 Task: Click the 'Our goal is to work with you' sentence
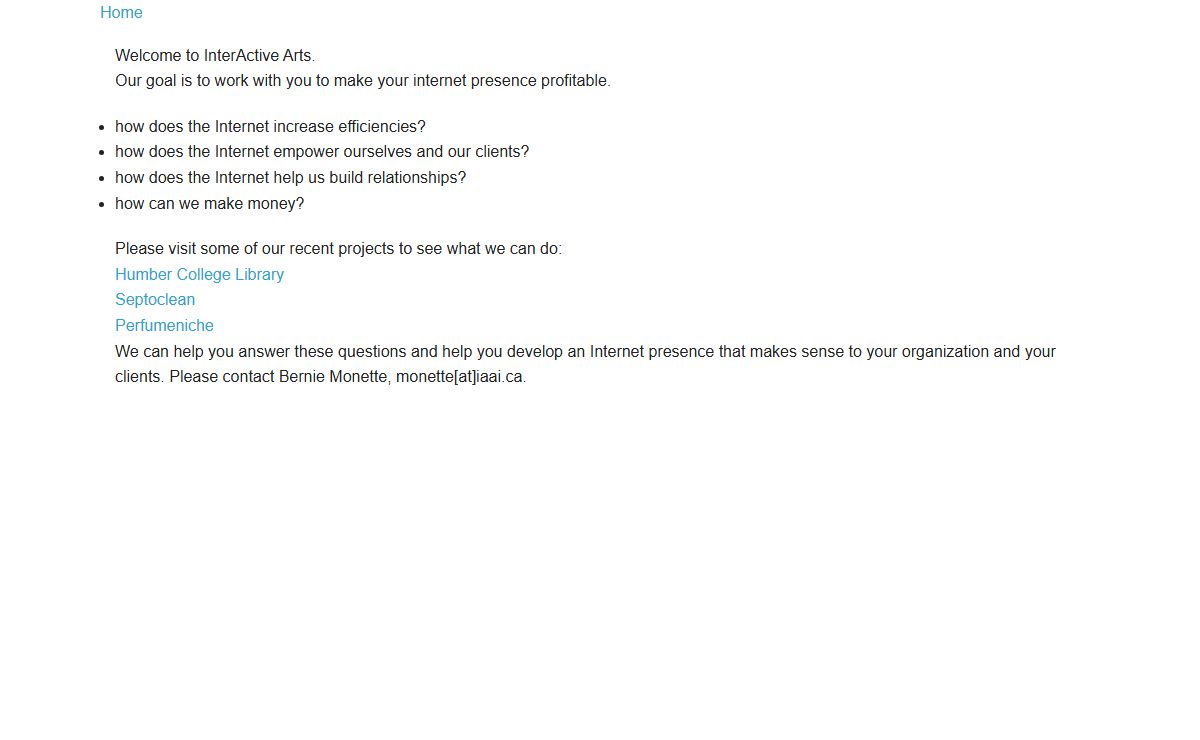(362, 81)
